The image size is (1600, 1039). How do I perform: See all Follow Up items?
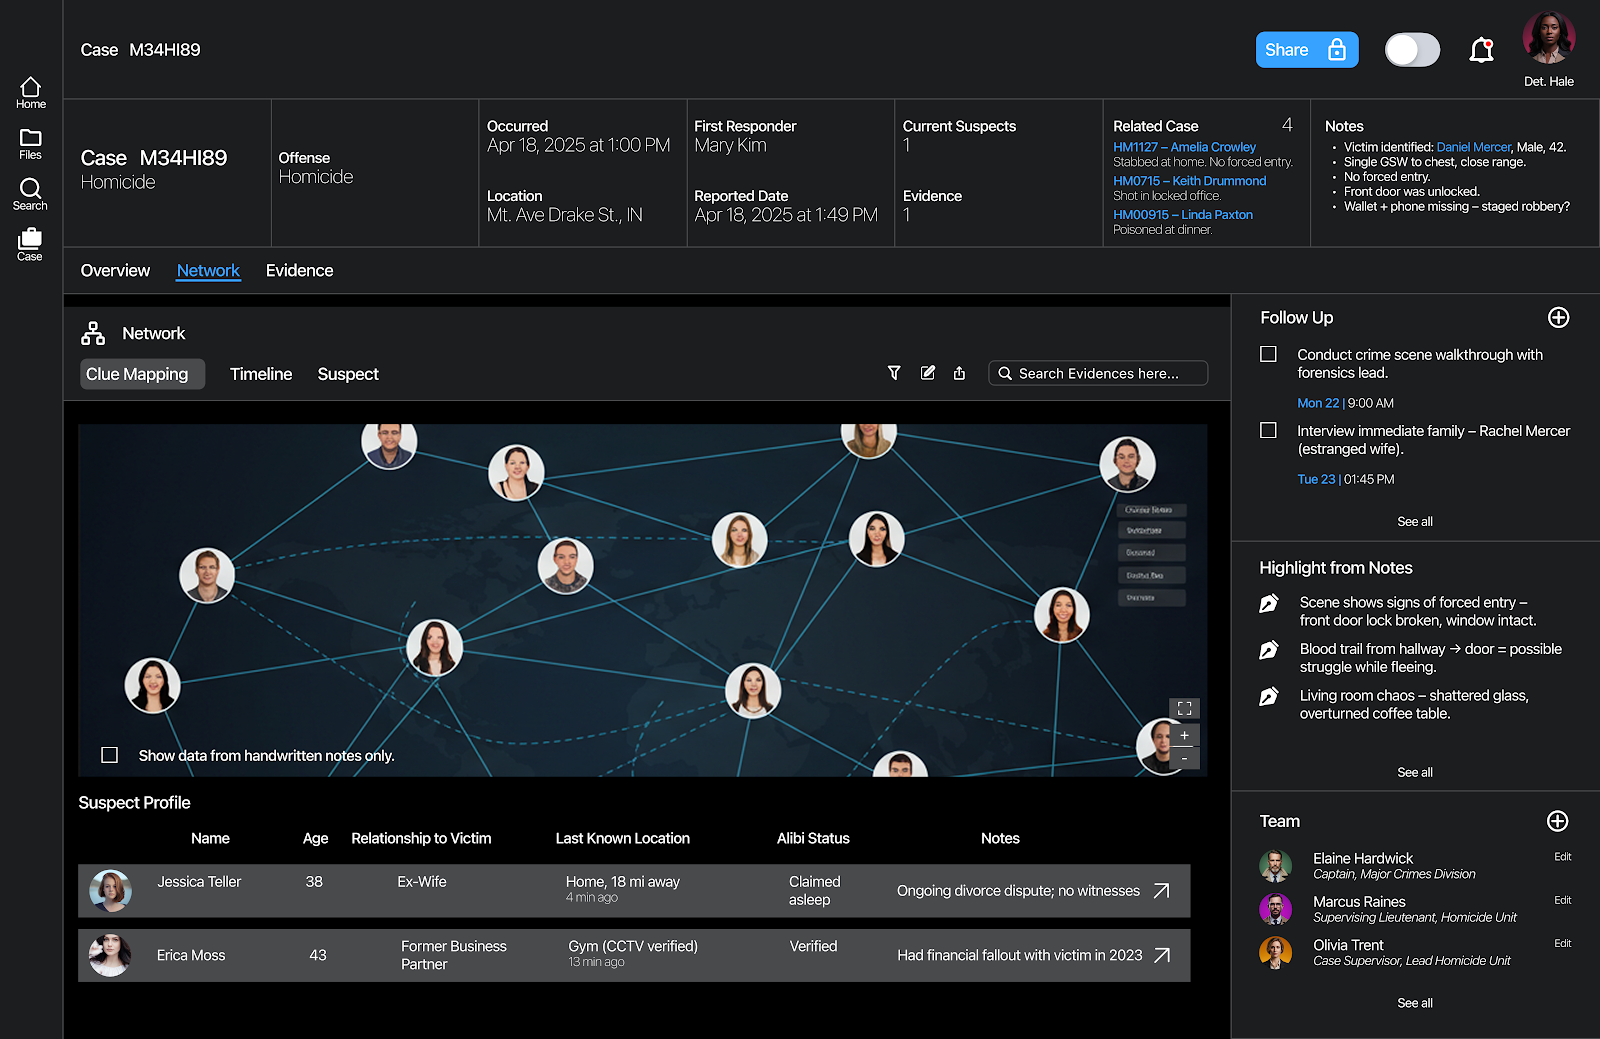(1414, 521)
